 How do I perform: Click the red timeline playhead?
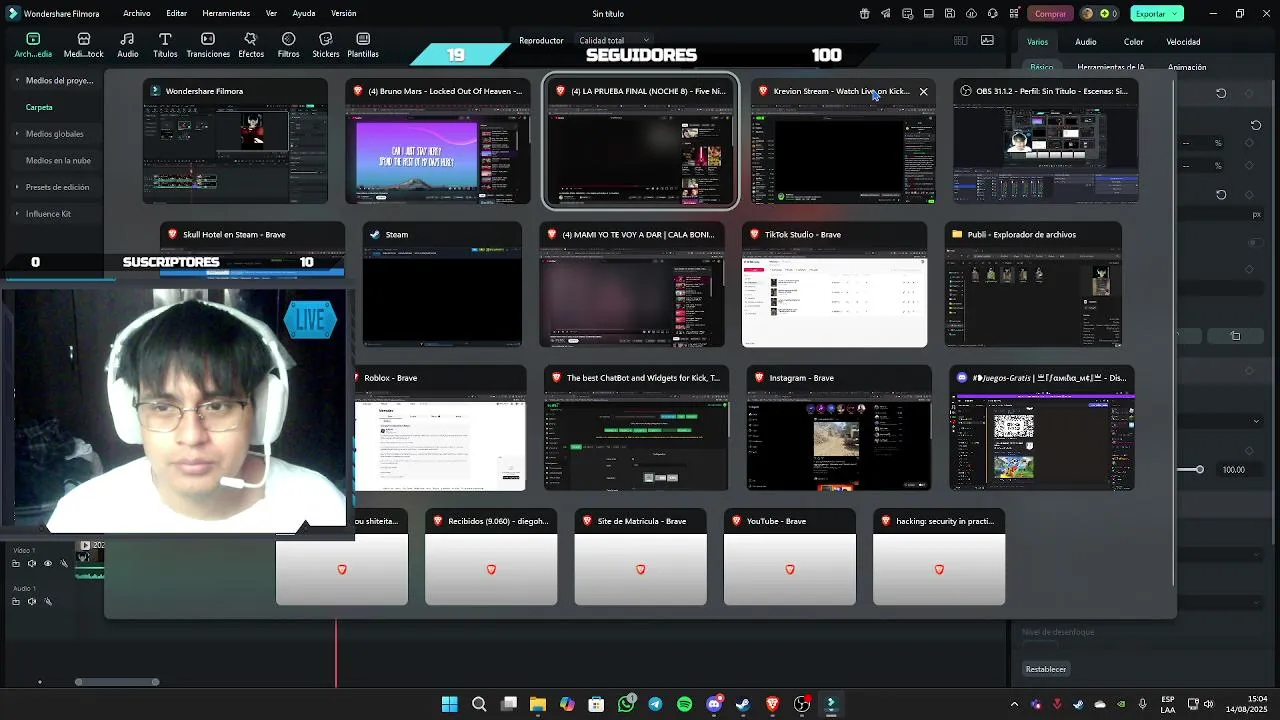click(x=336, y=654)
